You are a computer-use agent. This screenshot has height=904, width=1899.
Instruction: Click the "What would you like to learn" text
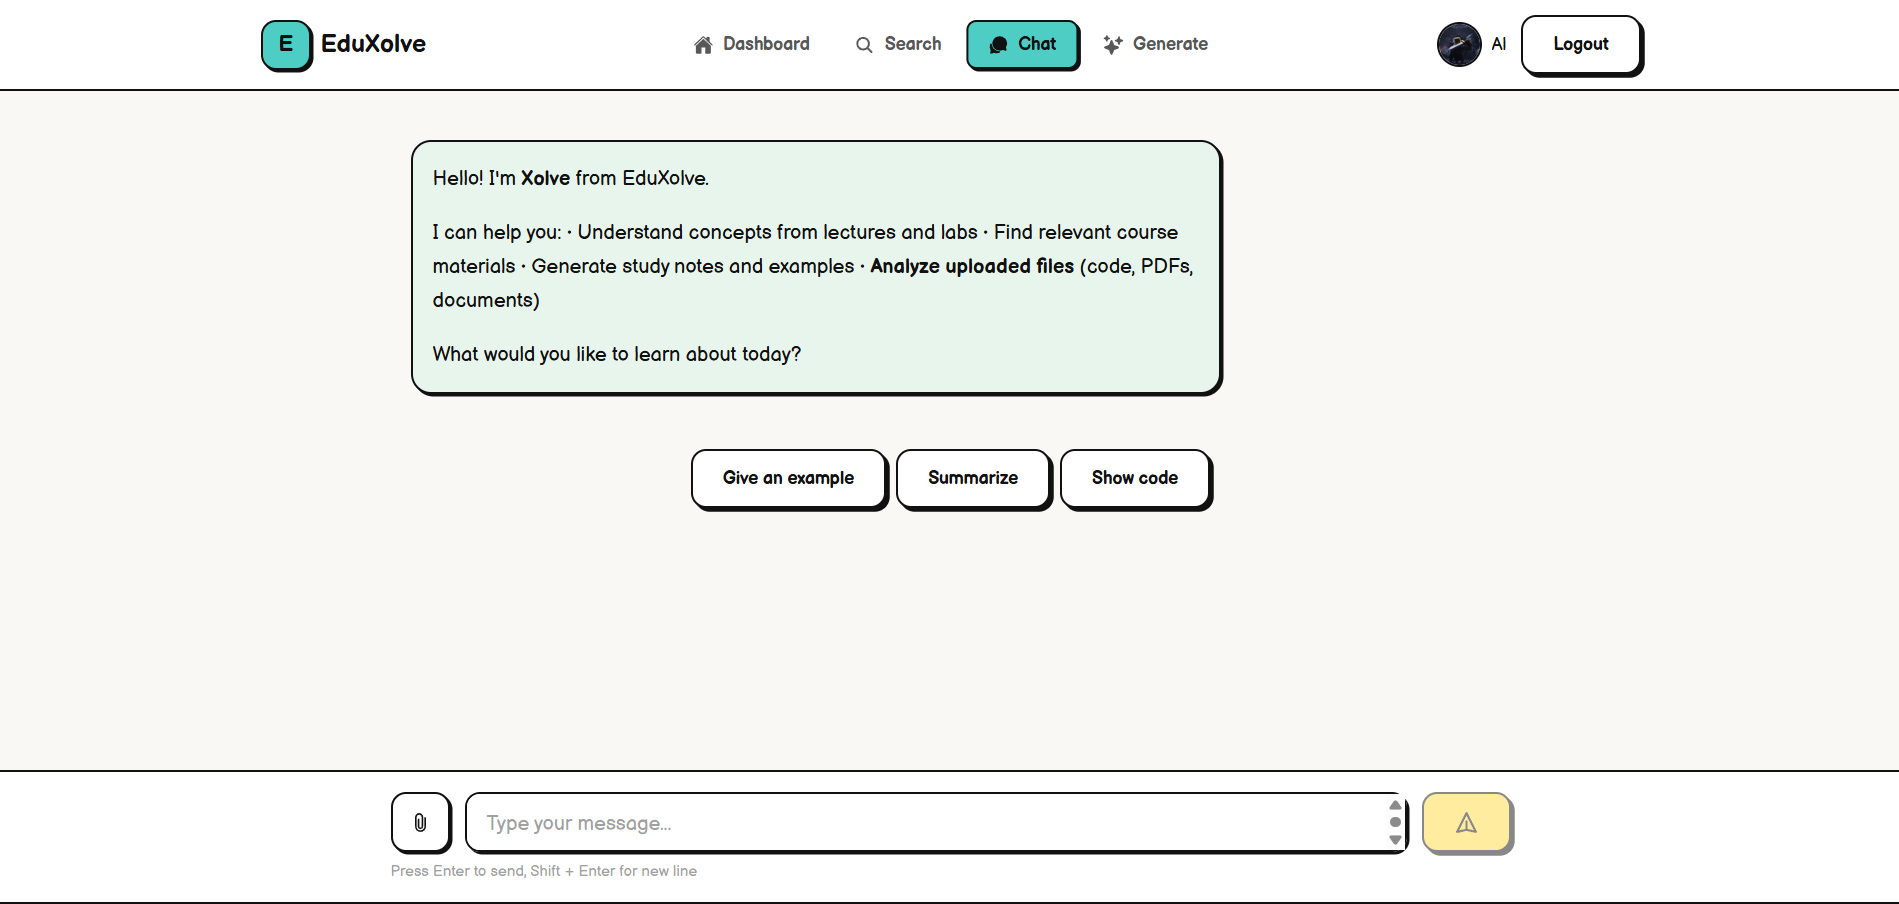coord(617,354)
